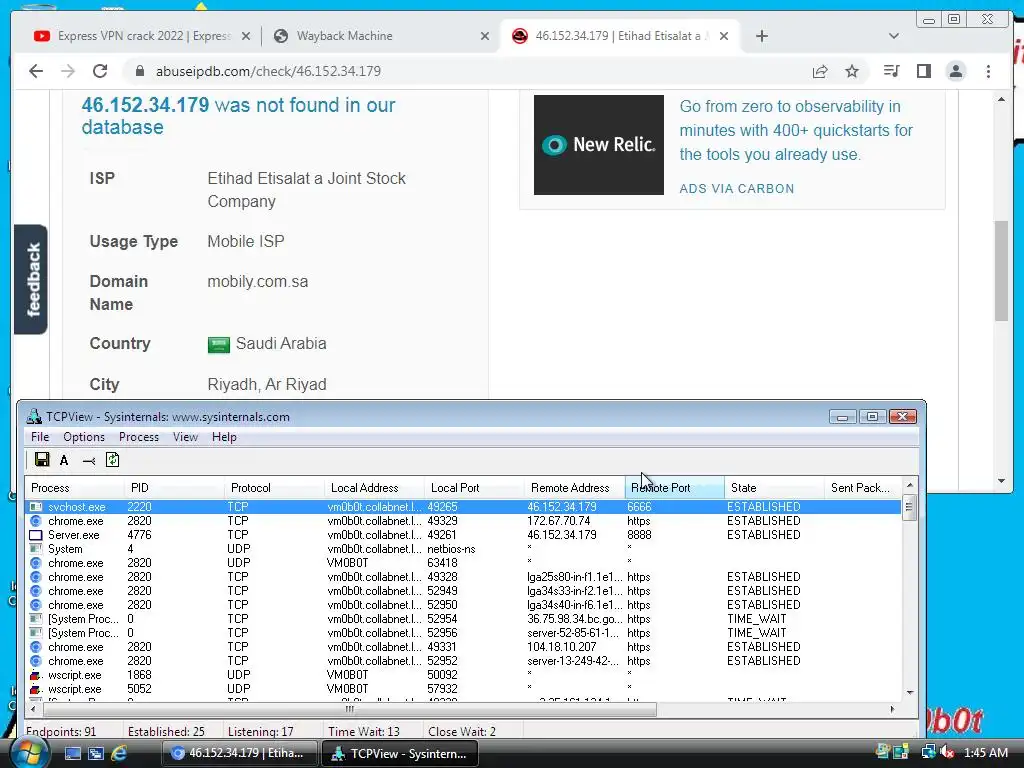Open TCPView View menu
The width and height of the screenshot is (1024, 768).
point(185,437)
